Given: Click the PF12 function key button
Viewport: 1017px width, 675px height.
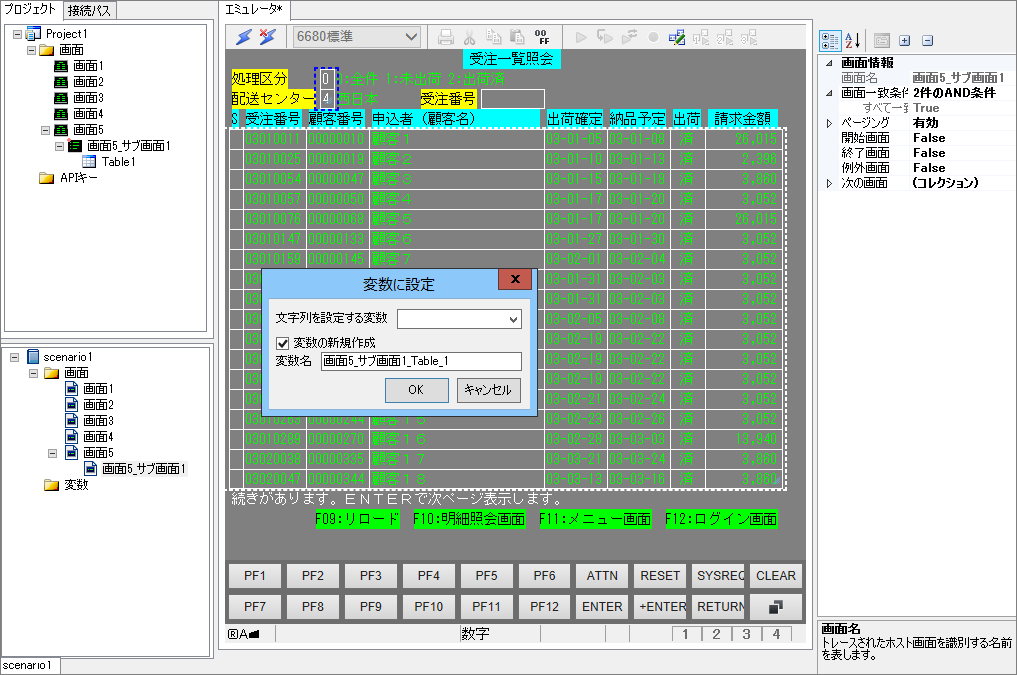Looking at the screenshot, I should pos(544,607).
